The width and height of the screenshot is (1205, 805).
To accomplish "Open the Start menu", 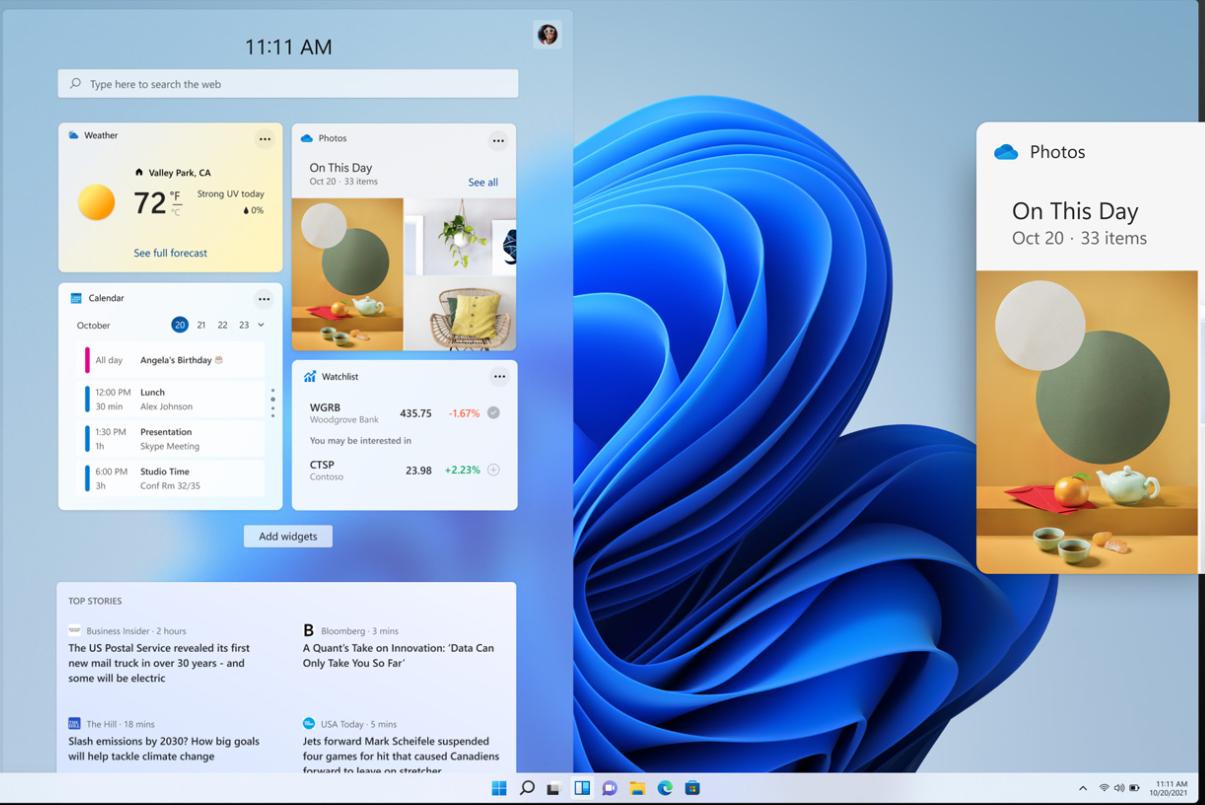I will click(x=499, y=789).
